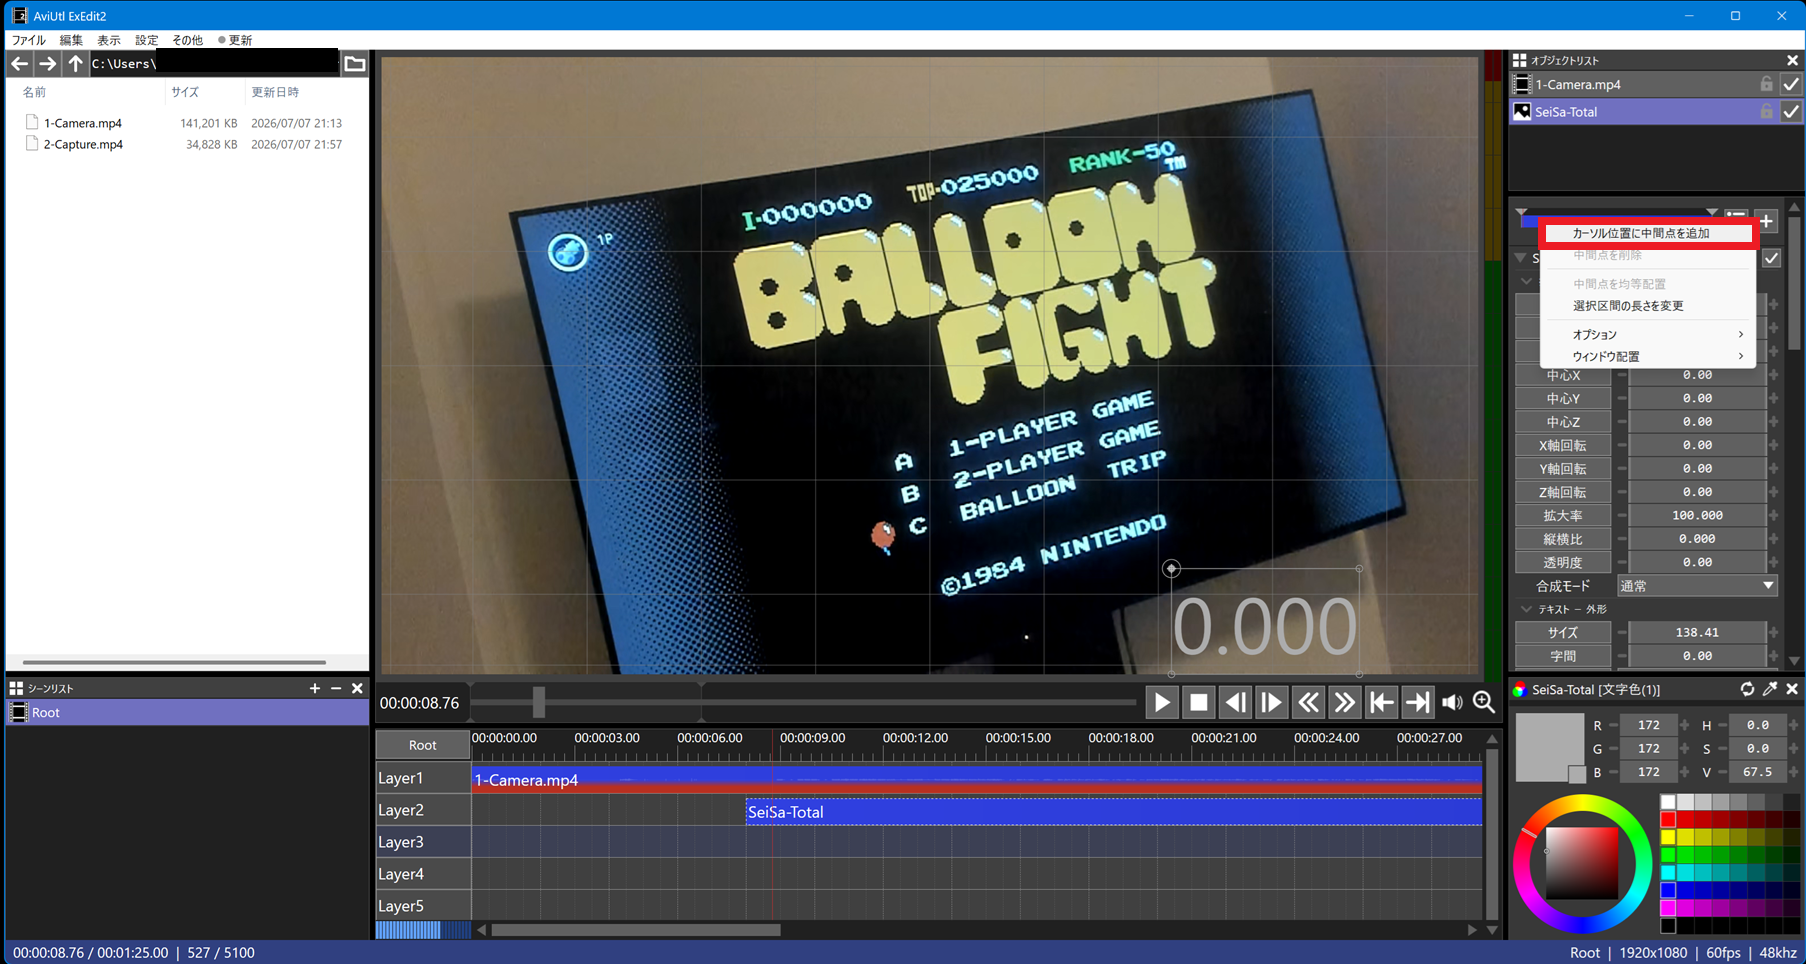Screen dimensions: 1806x964
Task: Toggle visibility checkbox for 1-Camera.mp4
Action: tap(1791, 85)
